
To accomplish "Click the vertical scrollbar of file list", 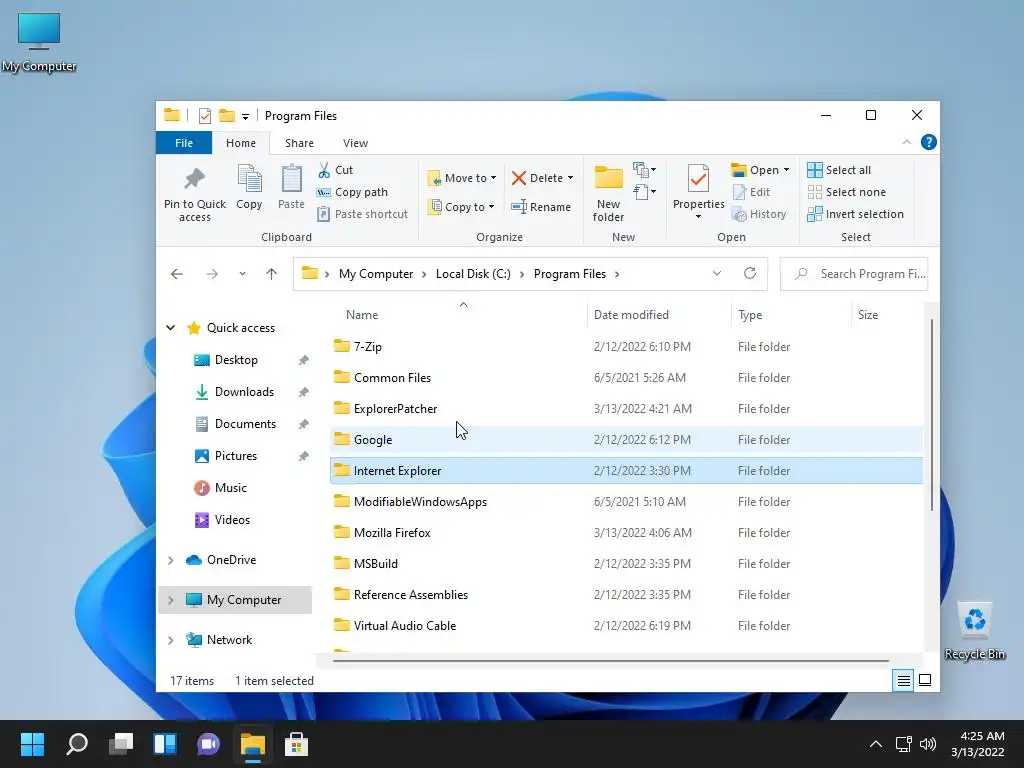I will click(931, 414).
